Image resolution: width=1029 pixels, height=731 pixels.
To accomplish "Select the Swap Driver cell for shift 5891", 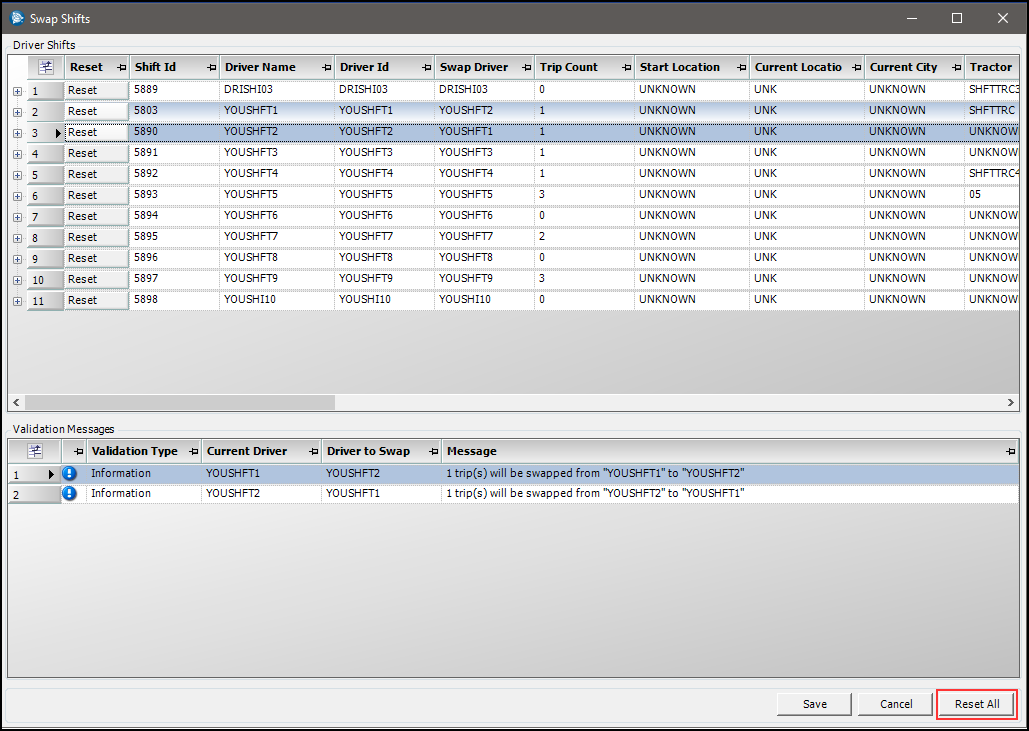I will (484, 153).
